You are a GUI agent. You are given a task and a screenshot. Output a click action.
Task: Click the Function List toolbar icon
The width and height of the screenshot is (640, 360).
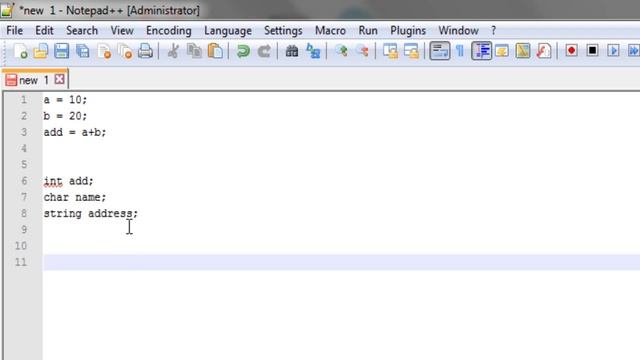(544, 51)
